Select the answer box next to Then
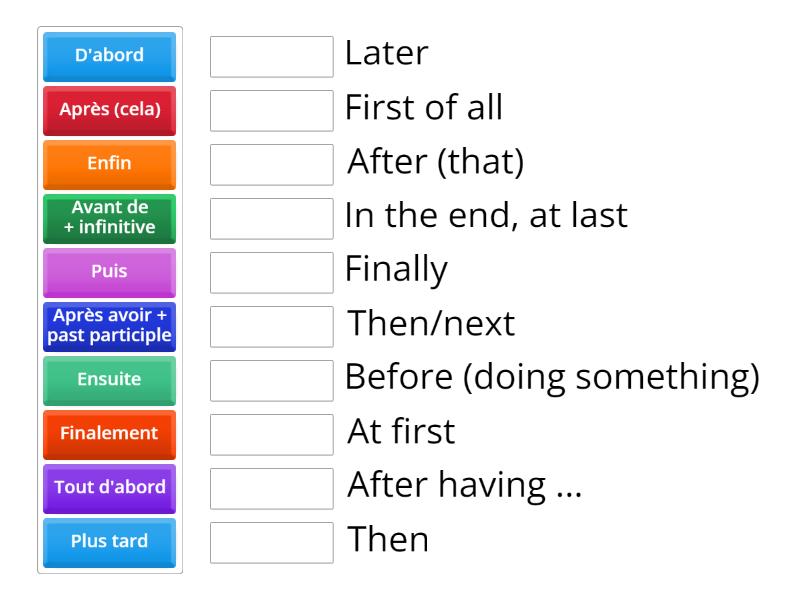The width and height of the screenshot is (800, 600). (x=272, y=542)
